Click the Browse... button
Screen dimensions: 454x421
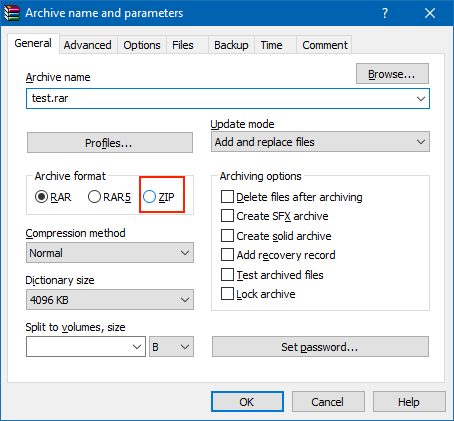coord(392,74)
